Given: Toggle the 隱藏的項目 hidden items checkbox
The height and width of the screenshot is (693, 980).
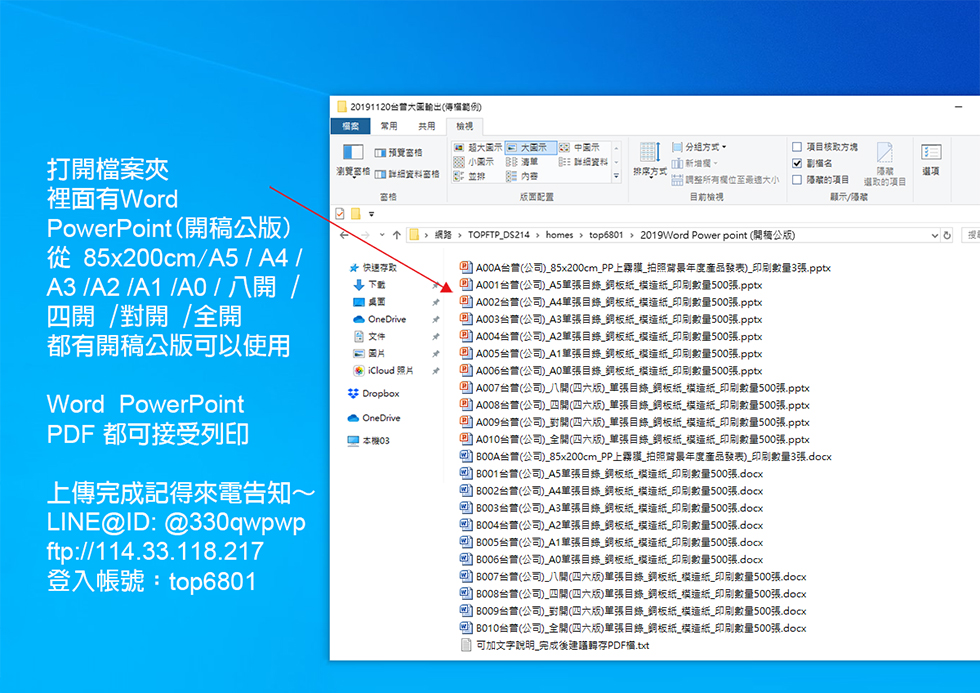Looking at the screenshot, I should tap(797, 180).
